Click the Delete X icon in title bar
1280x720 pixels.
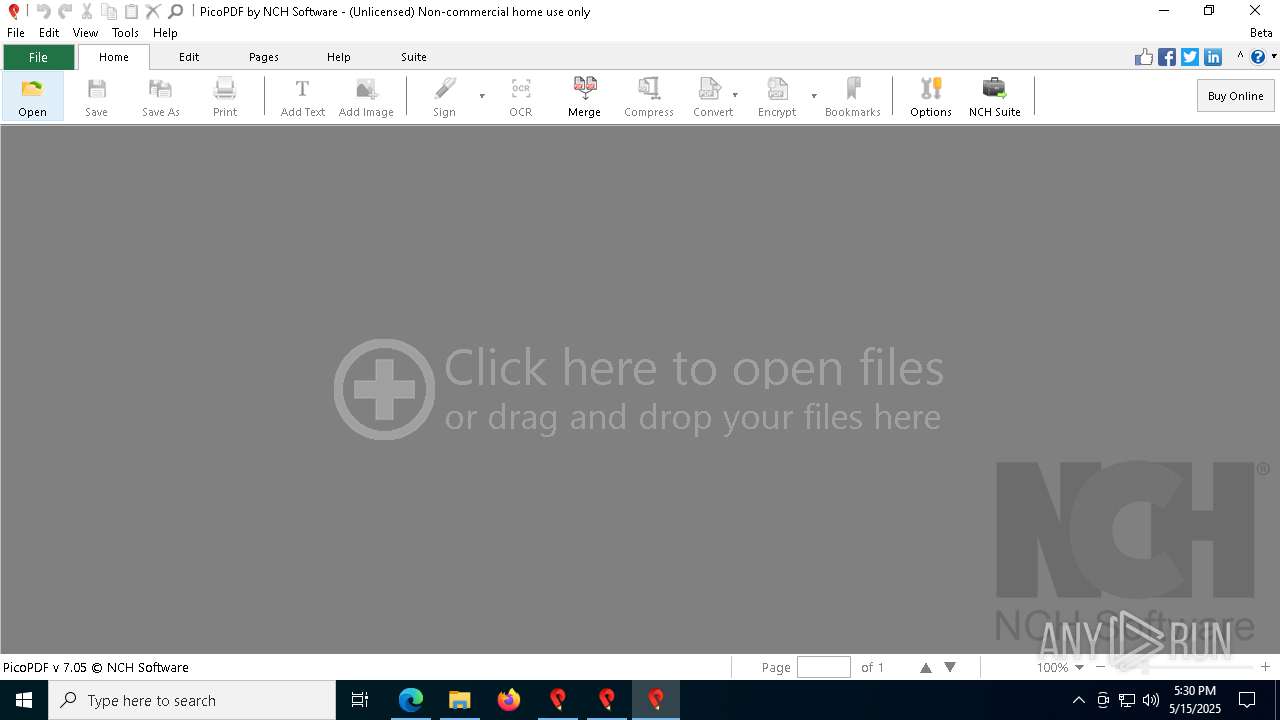pos(153,11)
